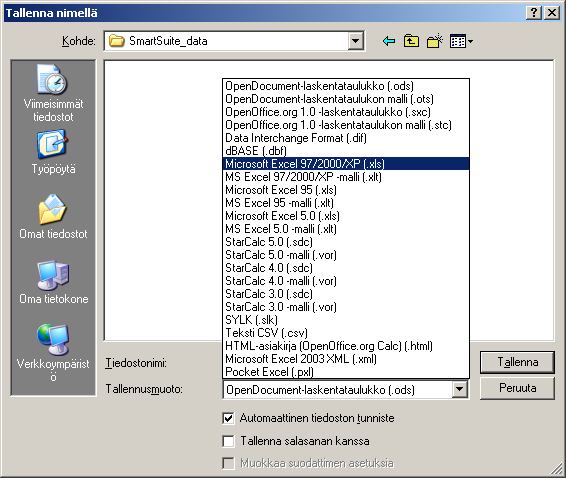Select OpenDocument-laskentataulukon malli (.ots)
566x478 pixels.
pos(346,99)
